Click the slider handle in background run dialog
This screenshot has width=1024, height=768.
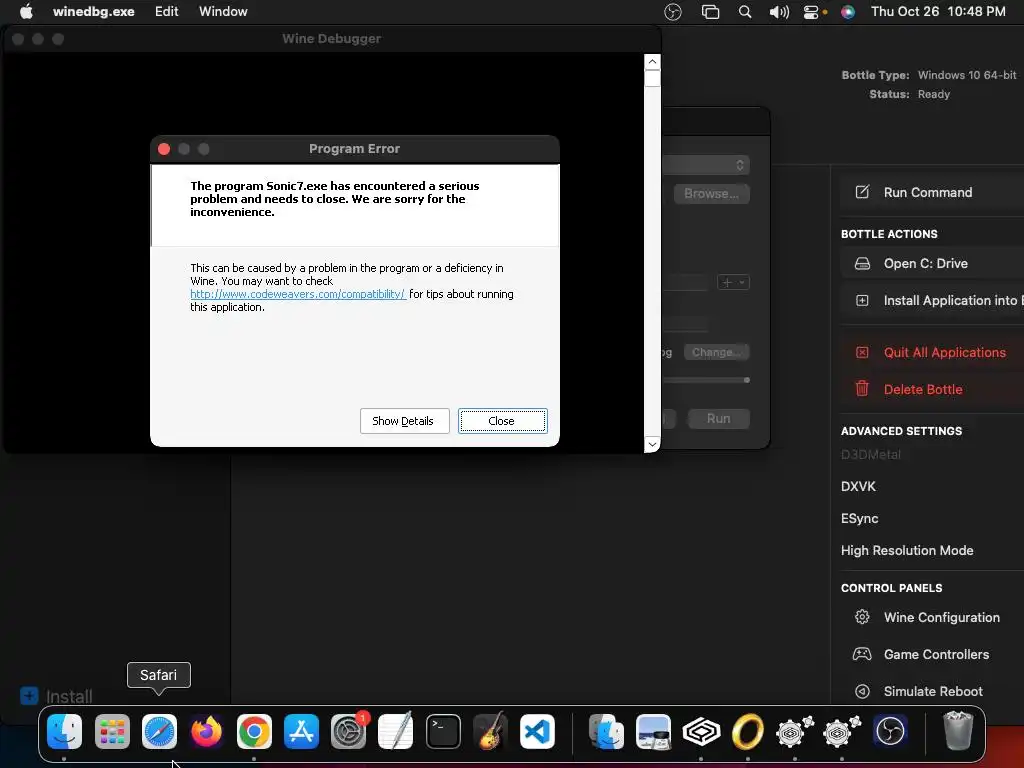(x=746, y=380)
